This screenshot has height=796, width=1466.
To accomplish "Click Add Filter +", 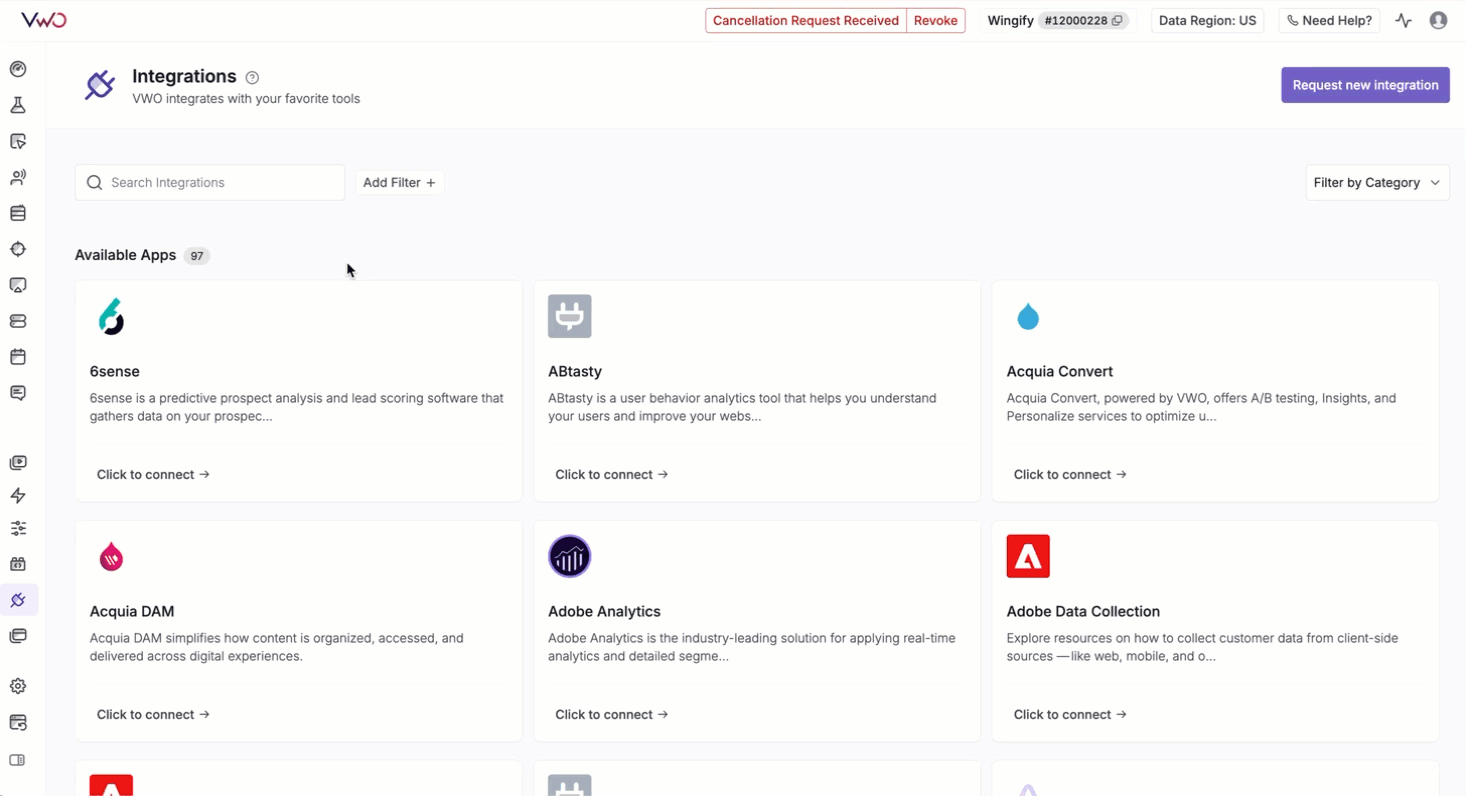I will (399, 183).
